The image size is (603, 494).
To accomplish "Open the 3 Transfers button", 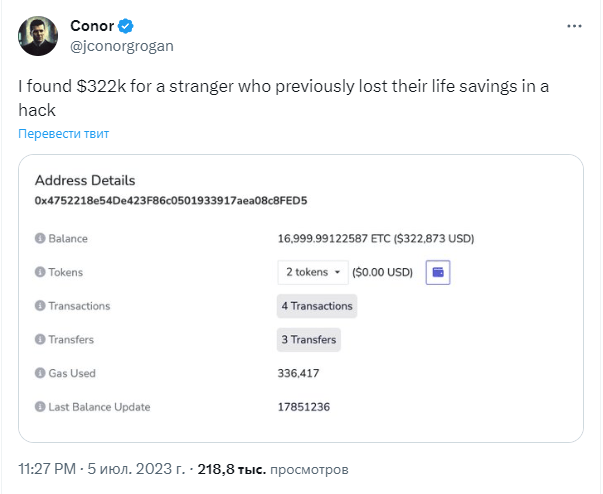I will point(309,340).
